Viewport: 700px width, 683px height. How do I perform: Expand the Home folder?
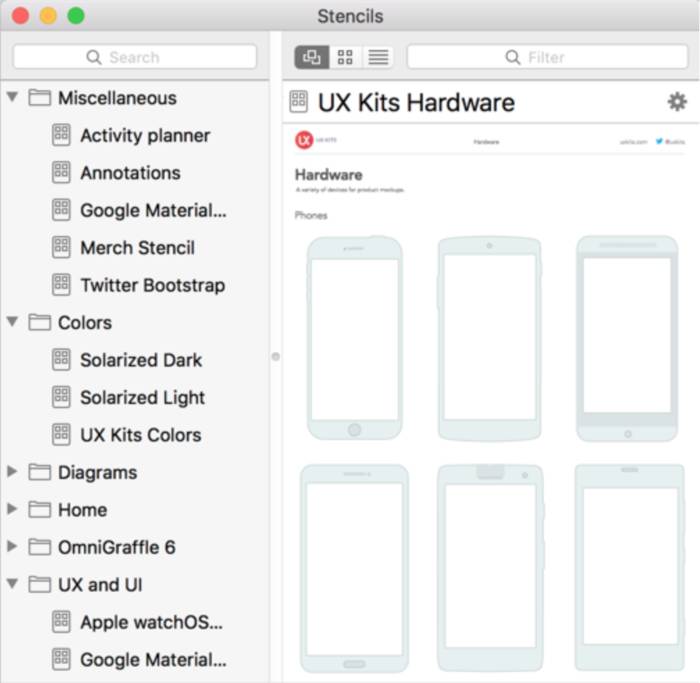coord(12,509)
